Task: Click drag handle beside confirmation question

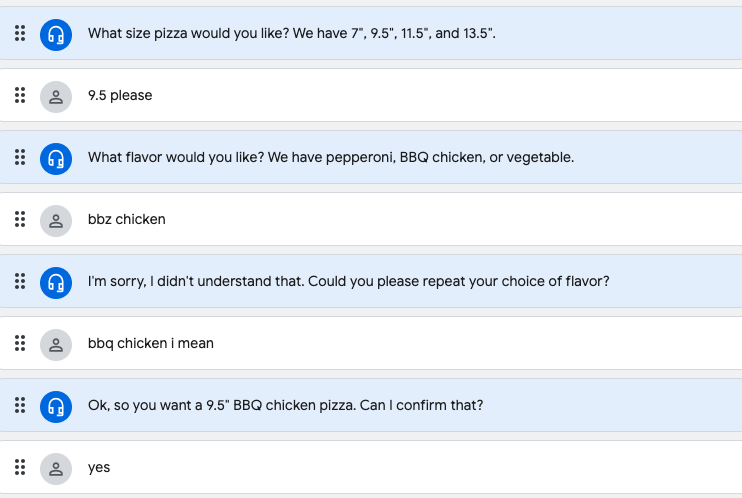Action: (20, 406)
